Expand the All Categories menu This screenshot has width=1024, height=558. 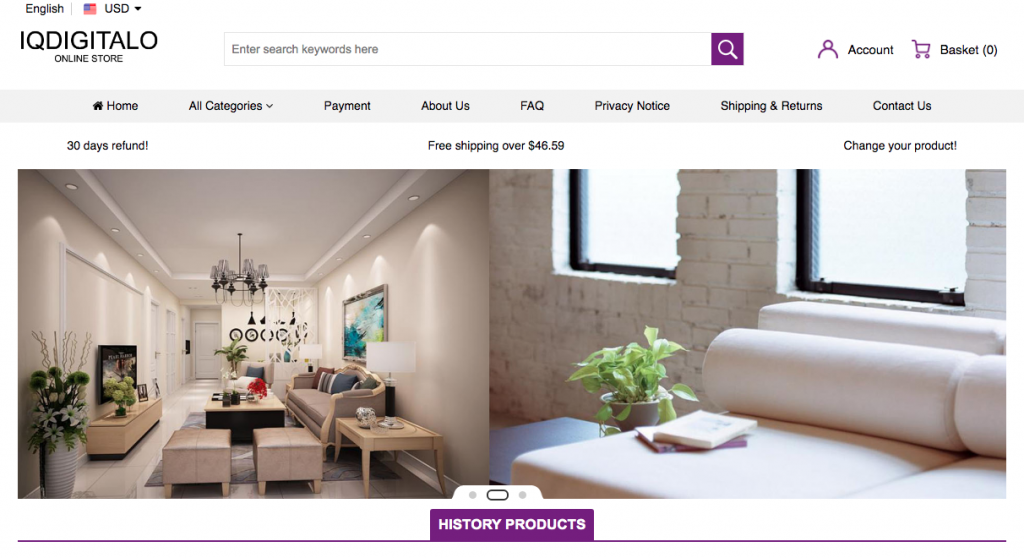pyautogui.click(x=231, y=106)
